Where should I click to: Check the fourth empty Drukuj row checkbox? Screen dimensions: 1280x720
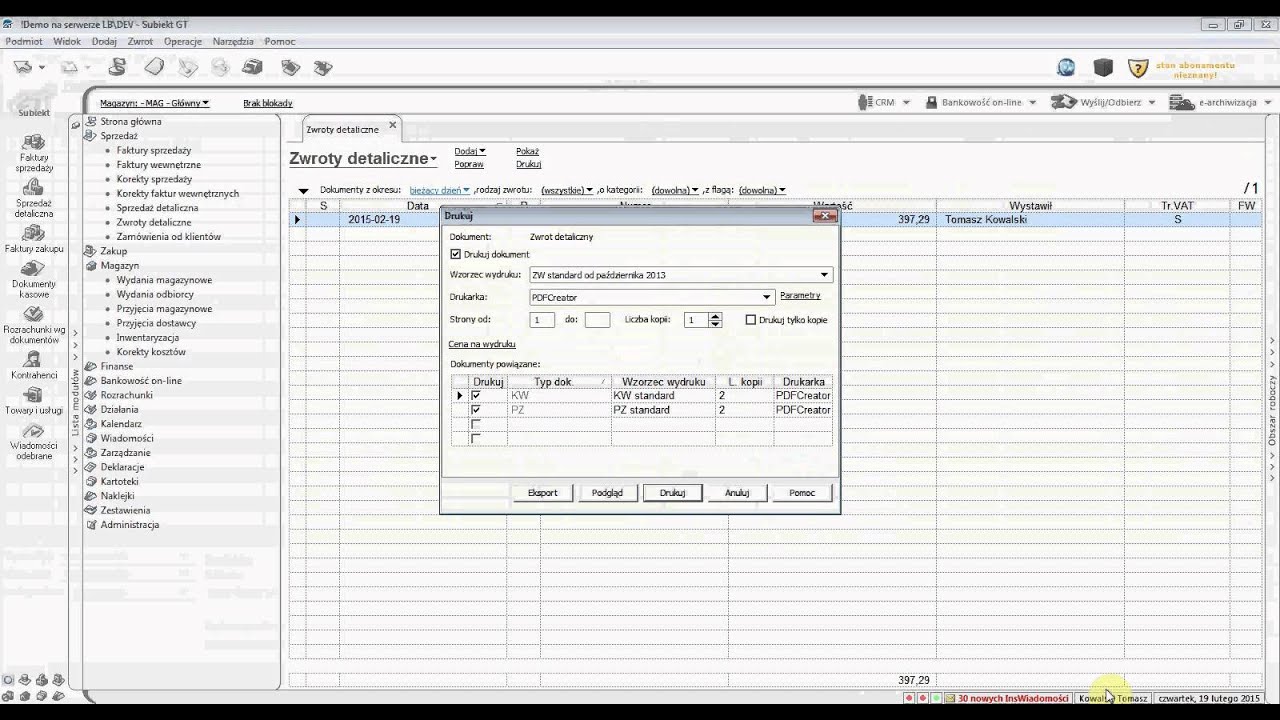476,438
